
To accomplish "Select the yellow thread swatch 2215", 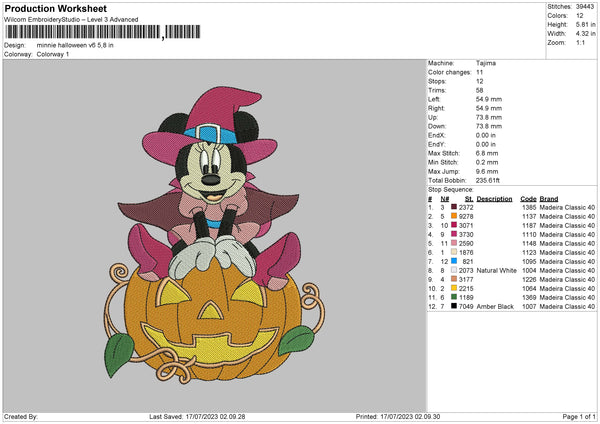I will pos(454,288).
